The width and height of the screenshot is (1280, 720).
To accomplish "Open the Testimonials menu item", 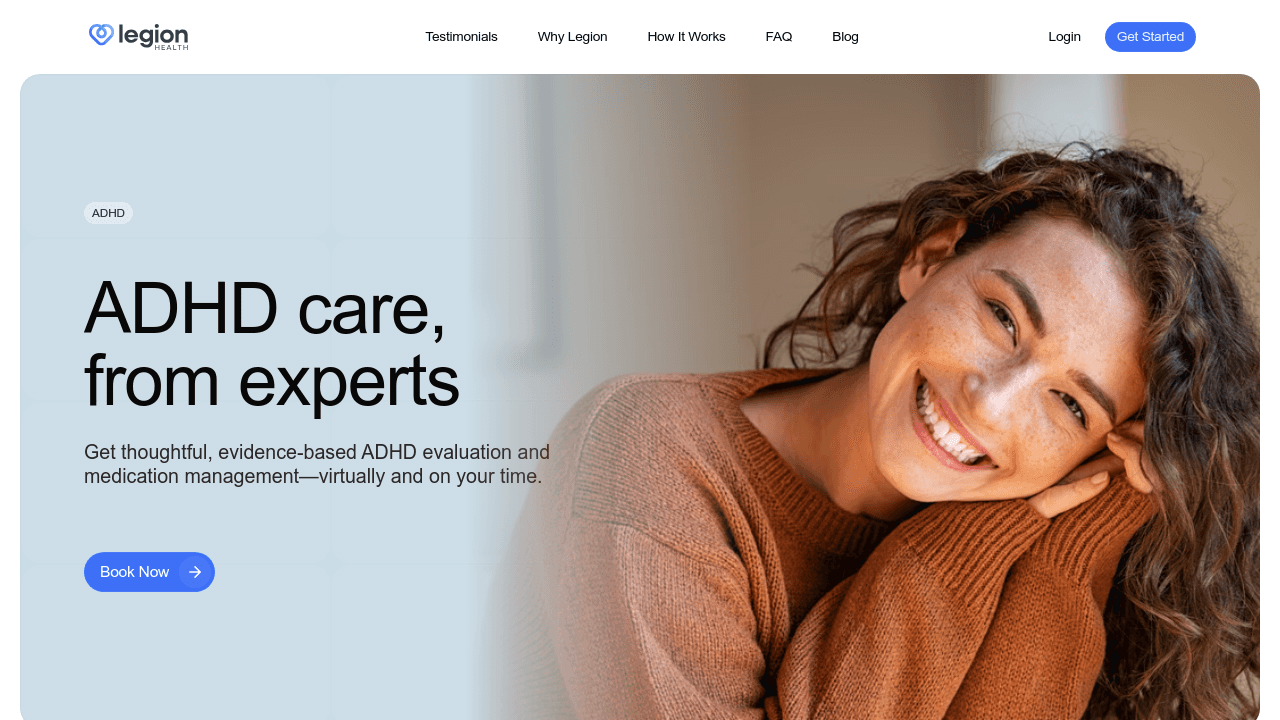I will click(461, 37).
